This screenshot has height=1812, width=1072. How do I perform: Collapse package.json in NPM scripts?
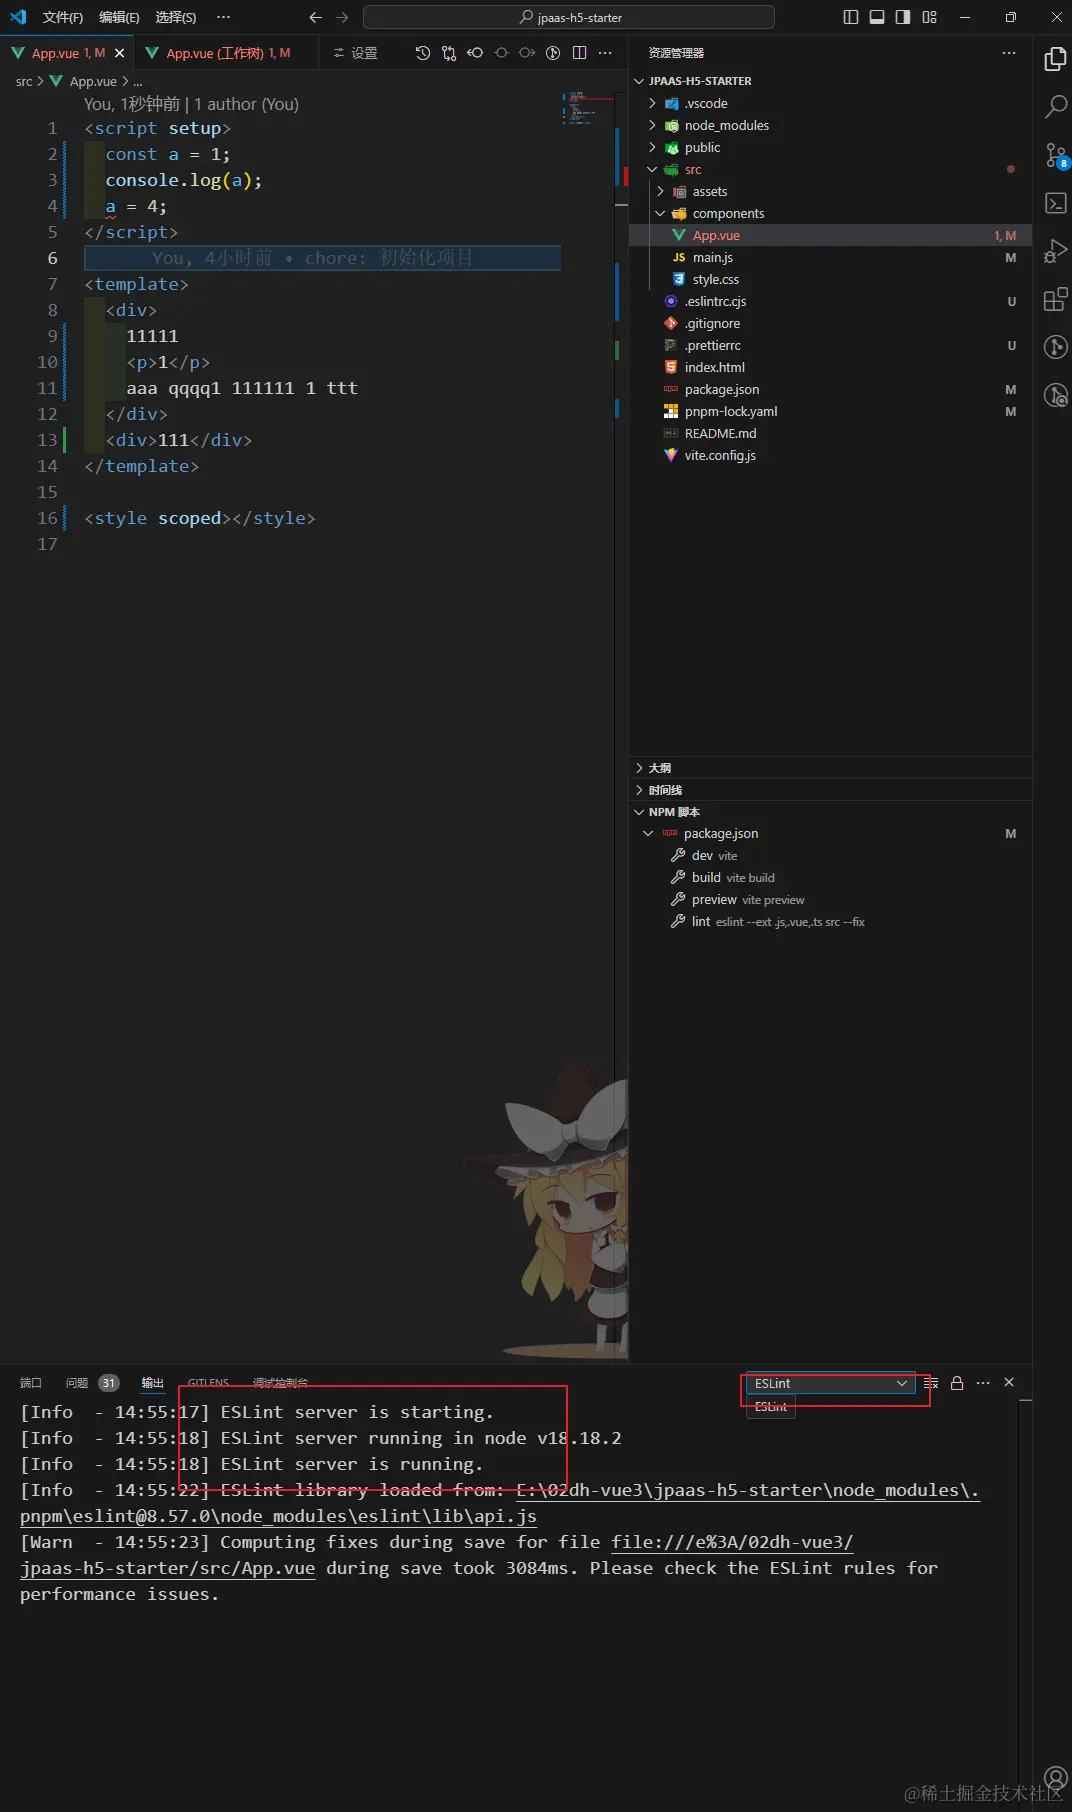648,833
